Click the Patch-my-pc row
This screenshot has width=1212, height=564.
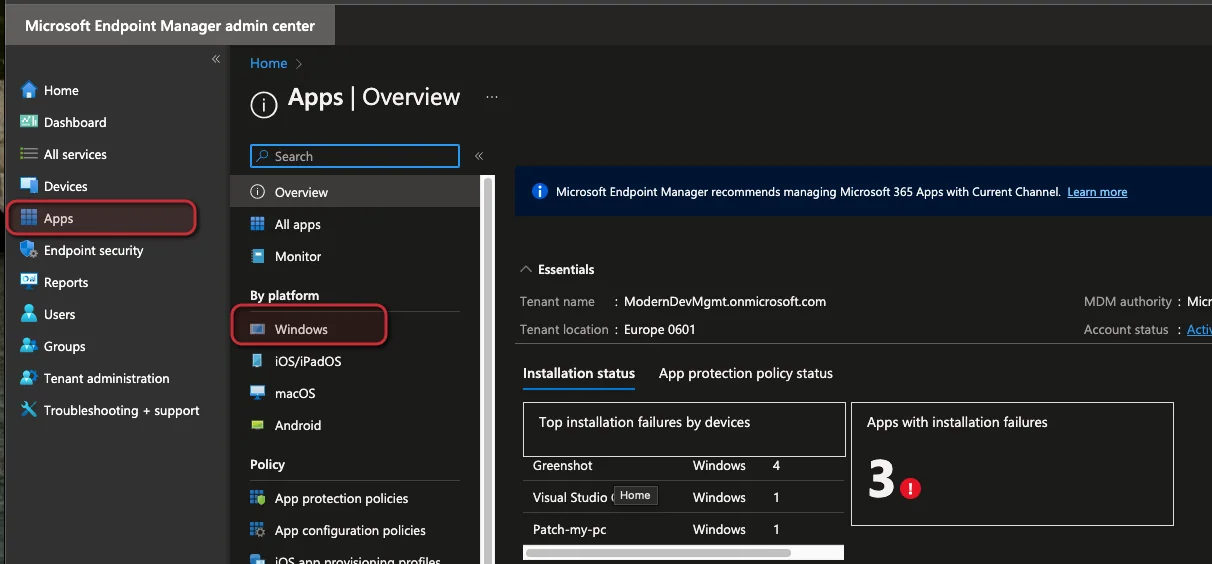(x=683, y=529)
